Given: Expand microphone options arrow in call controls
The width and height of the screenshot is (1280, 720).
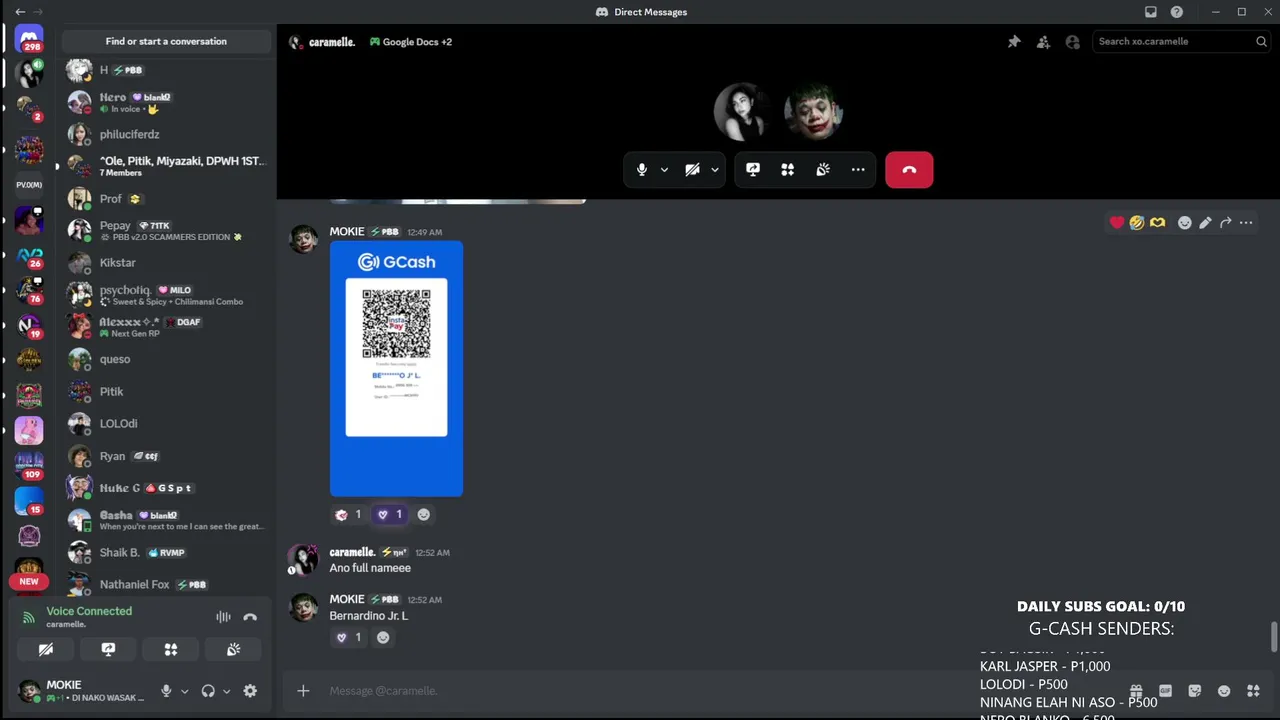Looking at the screenshot, I should pos(664,170).
